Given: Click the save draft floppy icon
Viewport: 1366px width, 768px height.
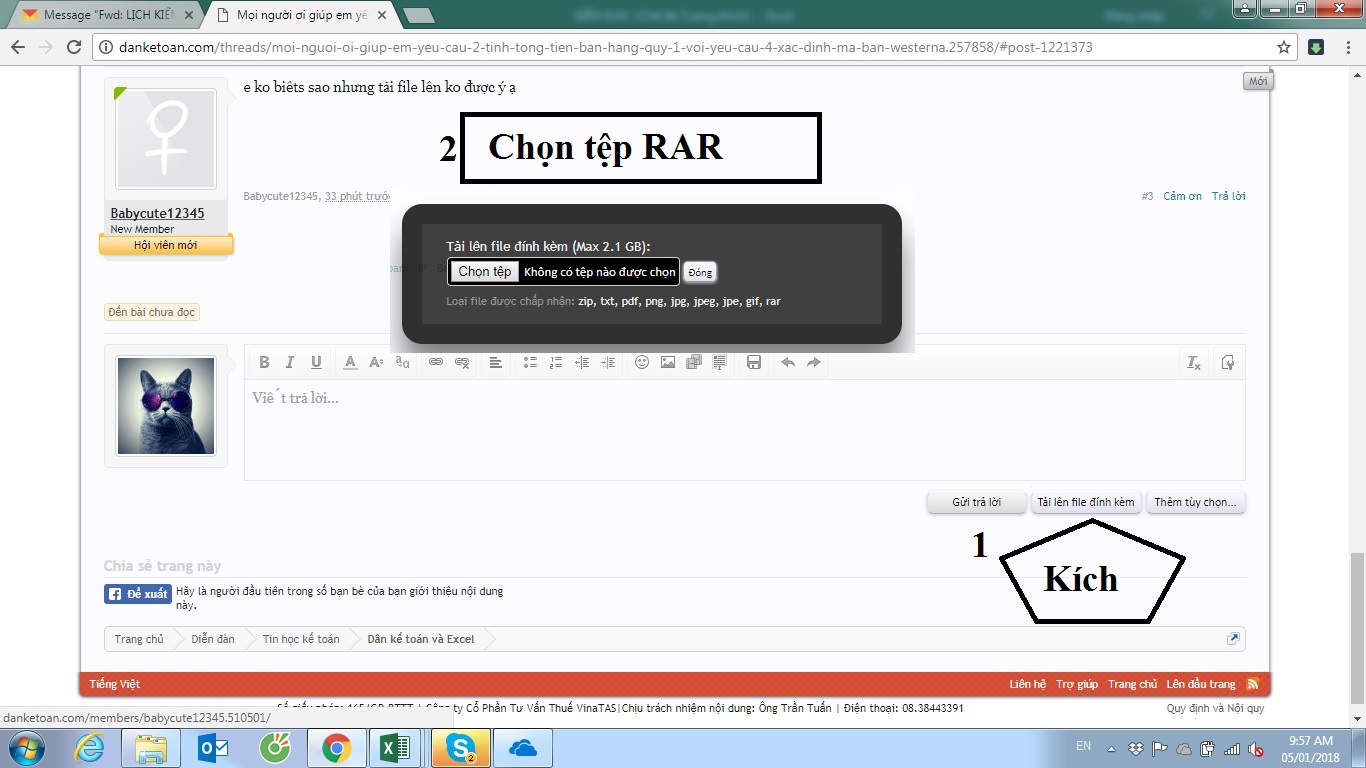Looking at the screenshot, I should (754, 362).
